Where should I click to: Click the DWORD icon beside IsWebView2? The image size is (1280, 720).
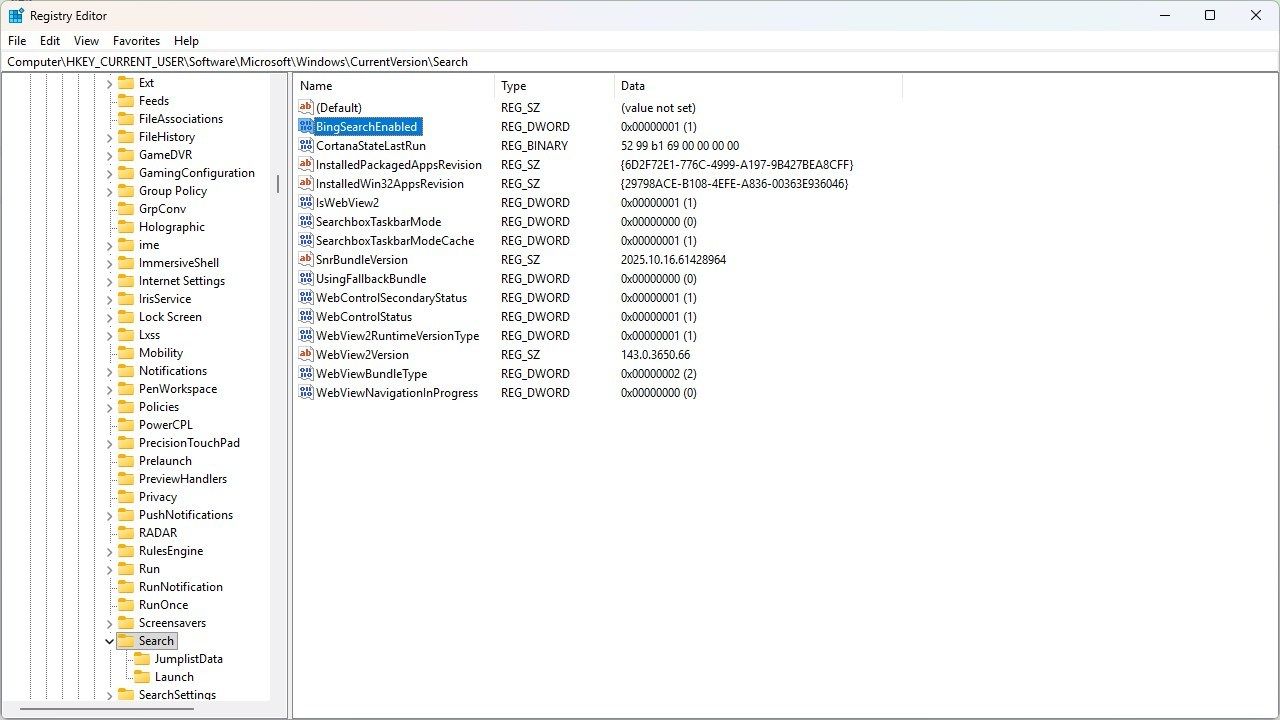click(306, 203)
